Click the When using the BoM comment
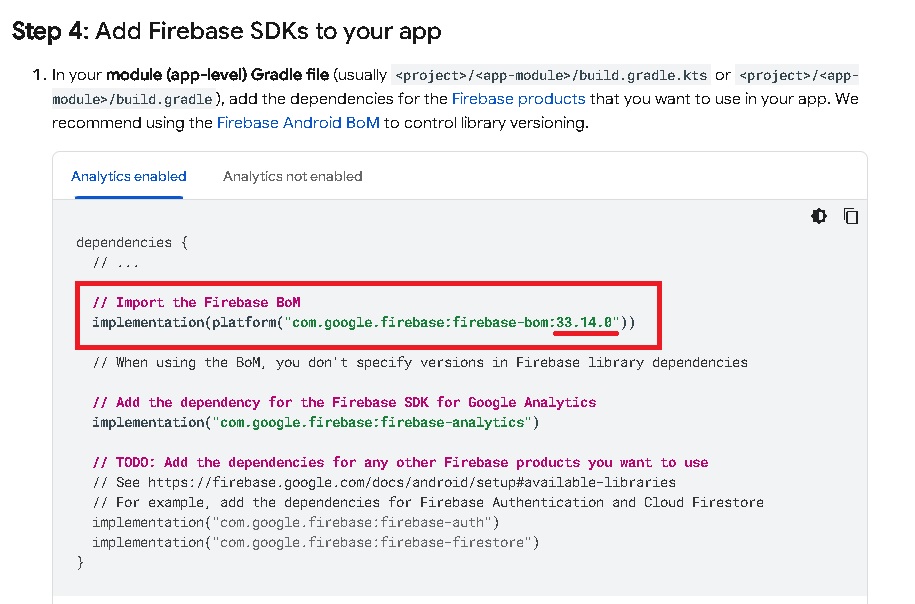The width and height of the screenshot is (915, 604). coord(420,362)
